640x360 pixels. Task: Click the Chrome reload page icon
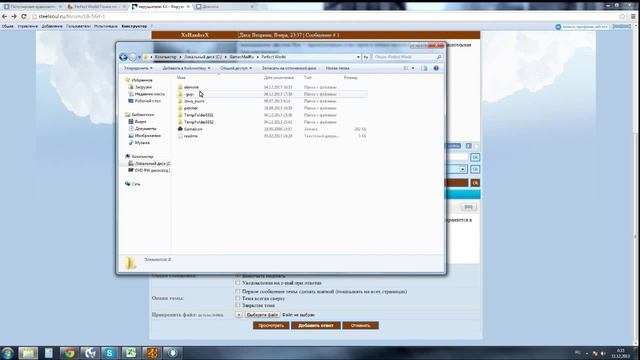coord(24,16)
